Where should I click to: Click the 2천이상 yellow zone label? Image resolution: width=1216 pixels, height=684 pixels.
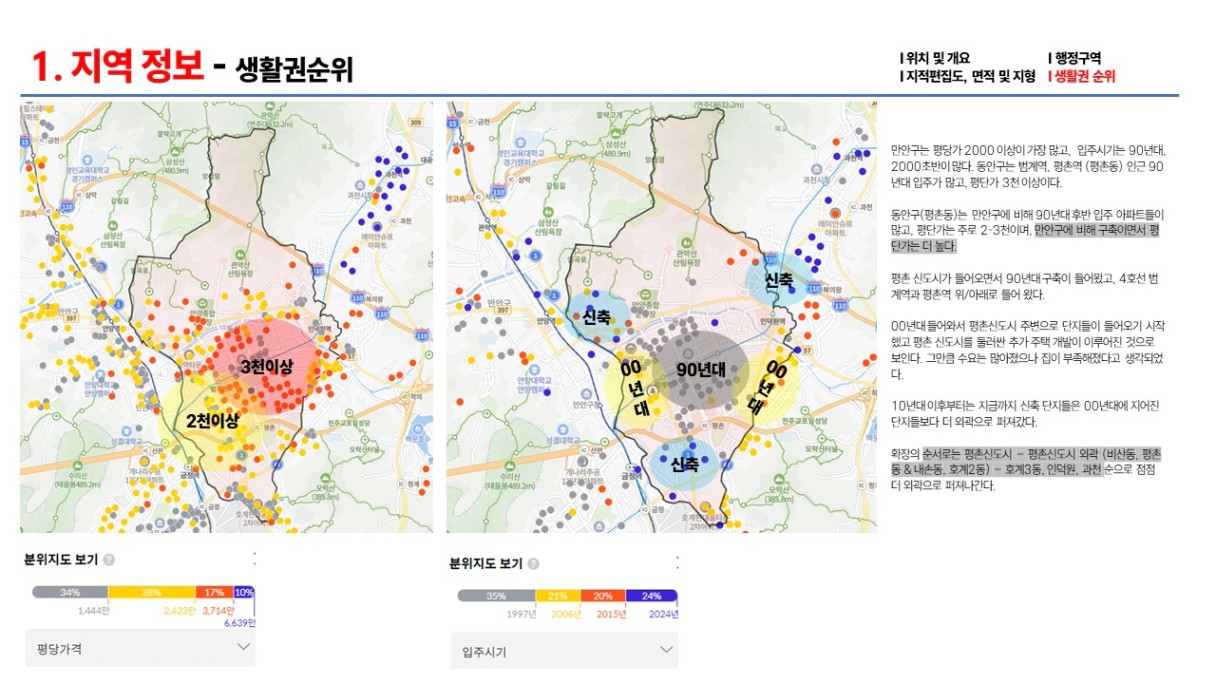pos(212,419)
